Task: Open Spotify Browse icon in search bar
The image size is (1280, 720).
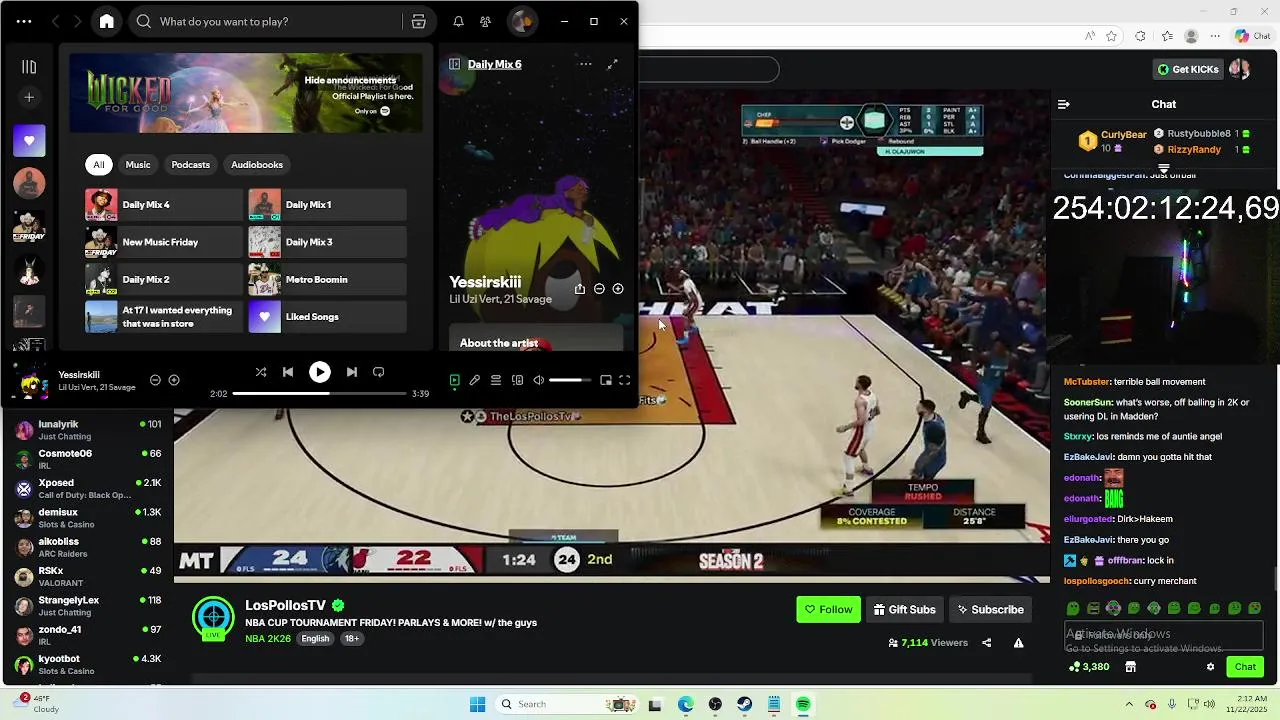Action: click(x=419, y=21)
